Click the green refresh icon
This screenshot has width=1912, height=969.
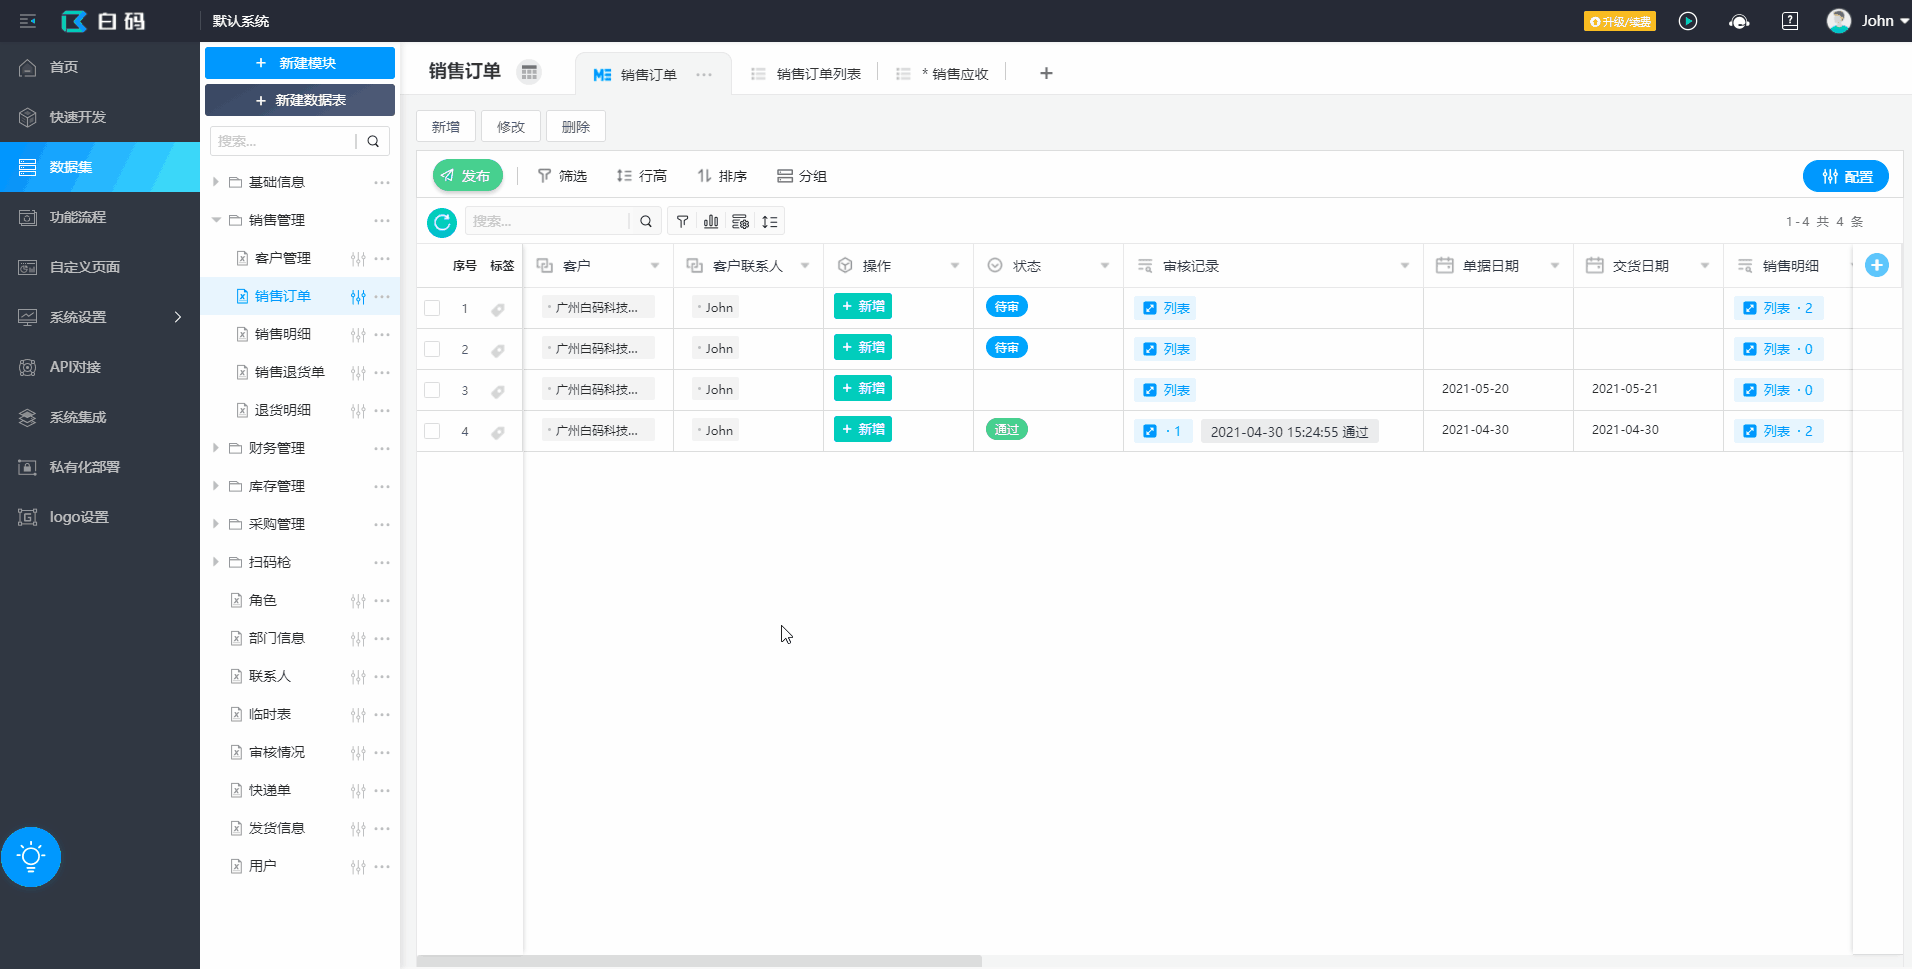(442, 222)
